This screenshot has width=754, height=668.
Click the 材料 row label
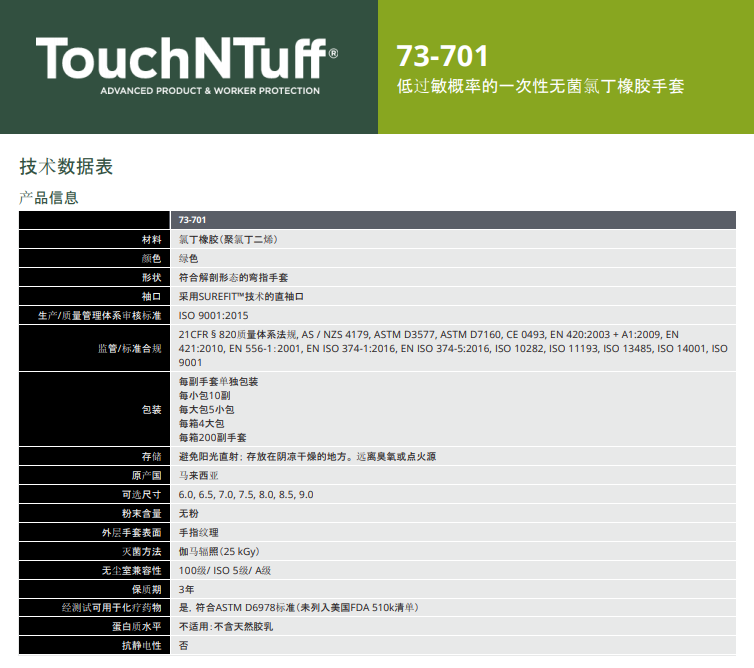pos(151,240)
